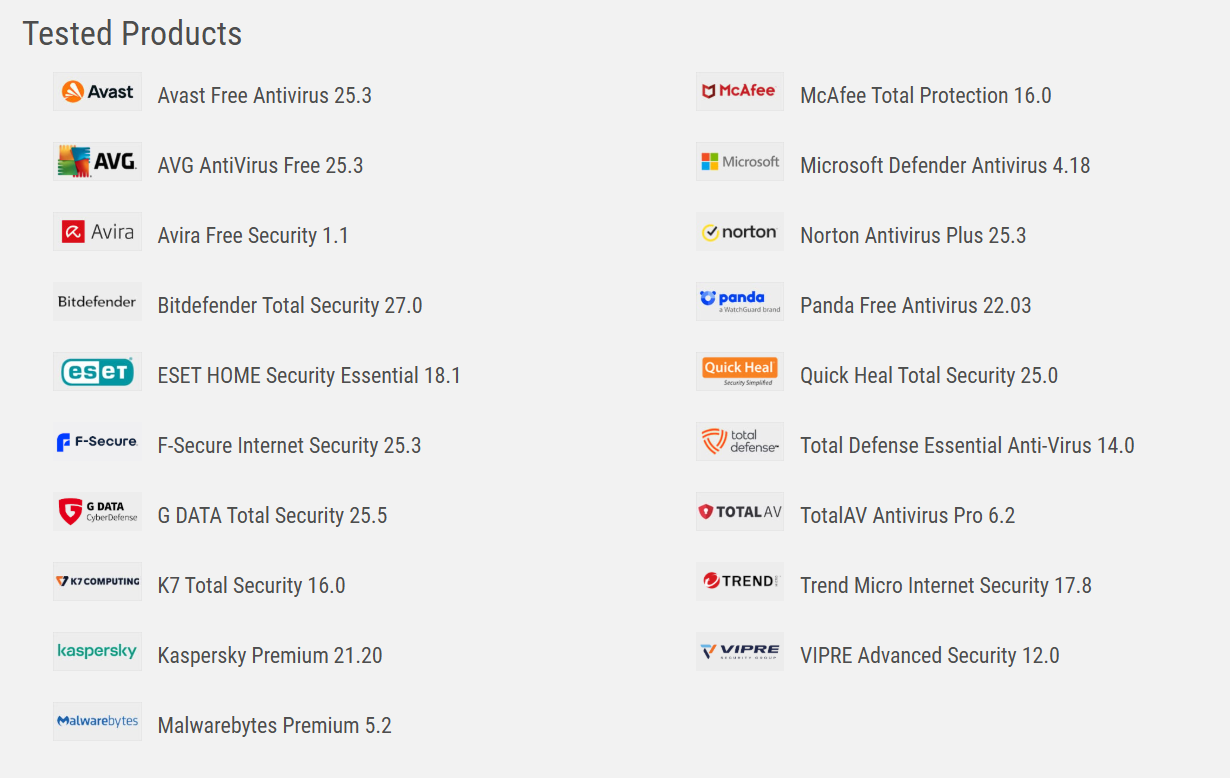Screen dimensions: 1230x778
Task: Select G DATA Total Security 25.5
Action: point(272,516)
